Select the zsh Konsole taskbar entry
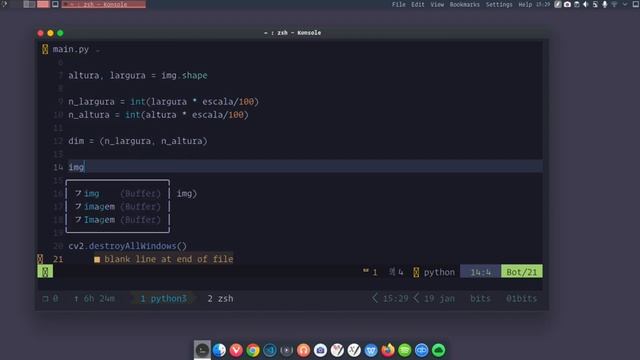Viewport: 640px width, 360px height. coord(104,4)
